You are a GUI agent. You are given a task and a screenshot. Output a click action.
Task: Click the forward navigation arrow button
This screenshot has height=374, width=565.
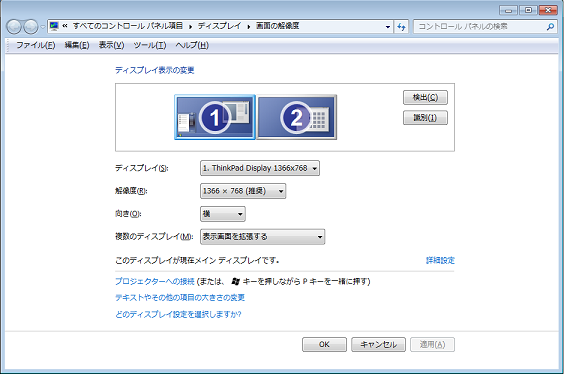tap(31, 26)
